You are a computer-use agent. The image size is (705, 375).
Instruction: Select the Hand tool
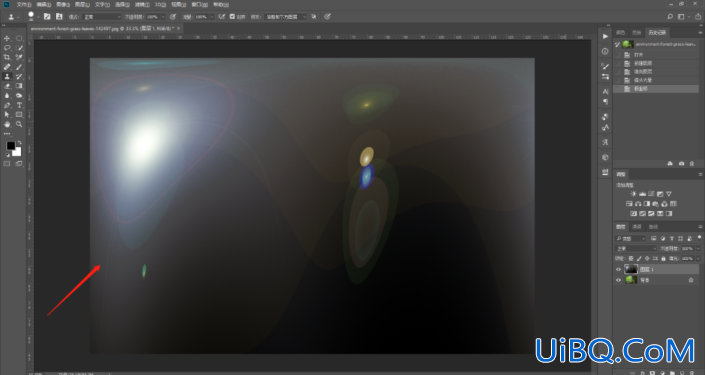coord(7,124)
